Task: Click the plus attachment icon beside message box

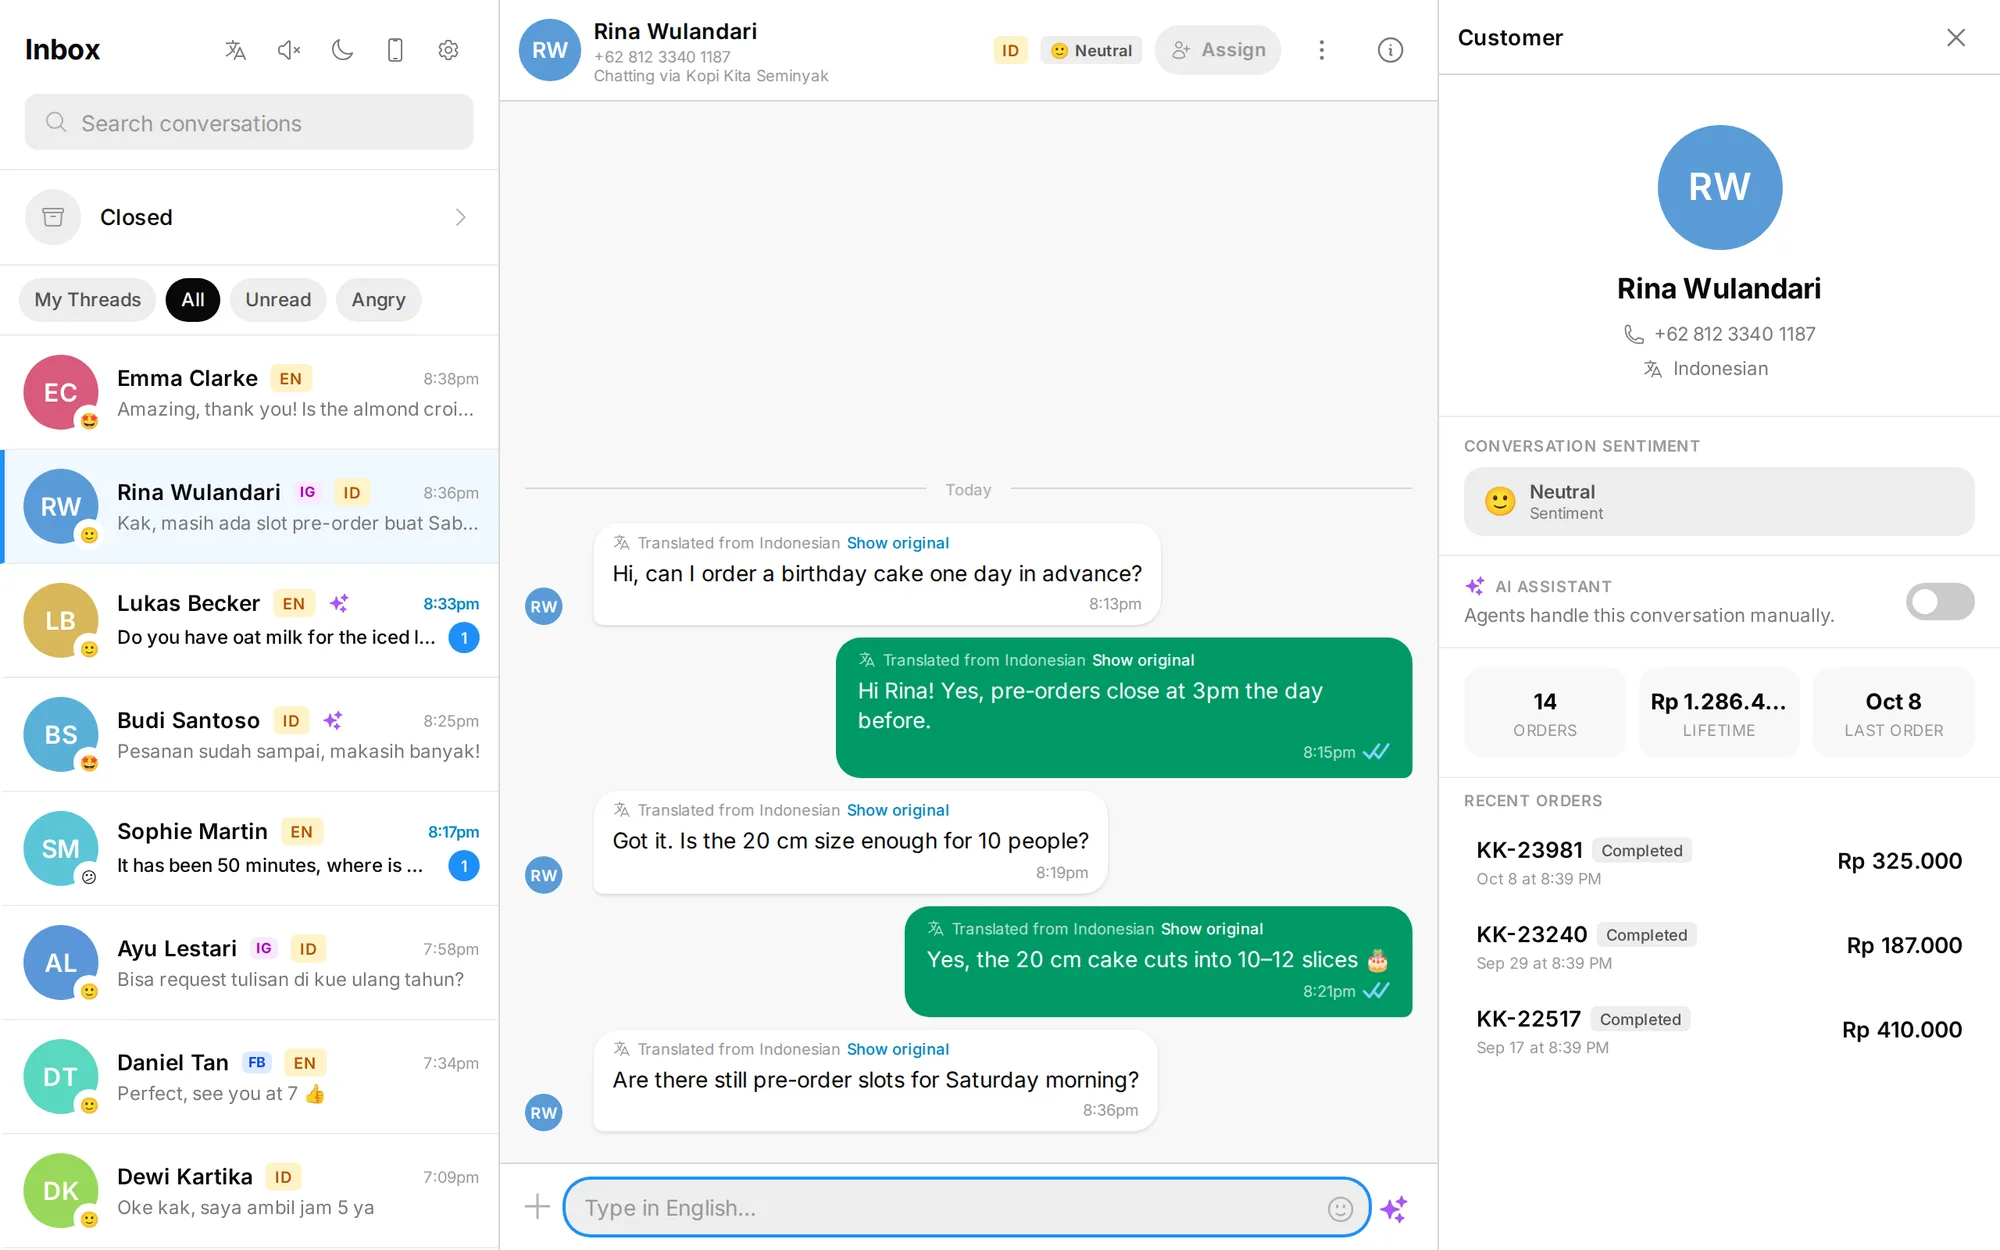Action: (x=537, y=1207)
